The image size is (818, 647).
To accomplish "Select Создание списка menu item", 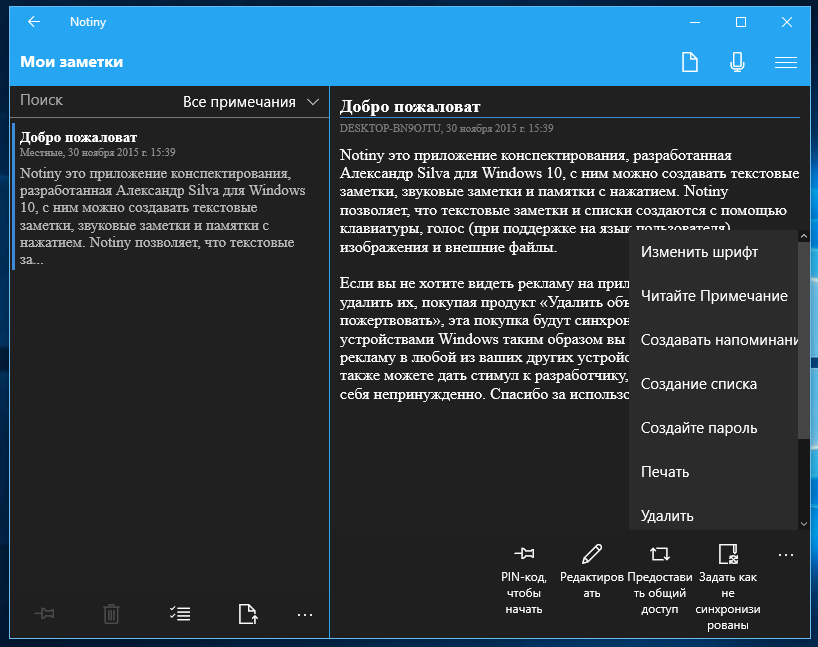I will tap(714, 384).
